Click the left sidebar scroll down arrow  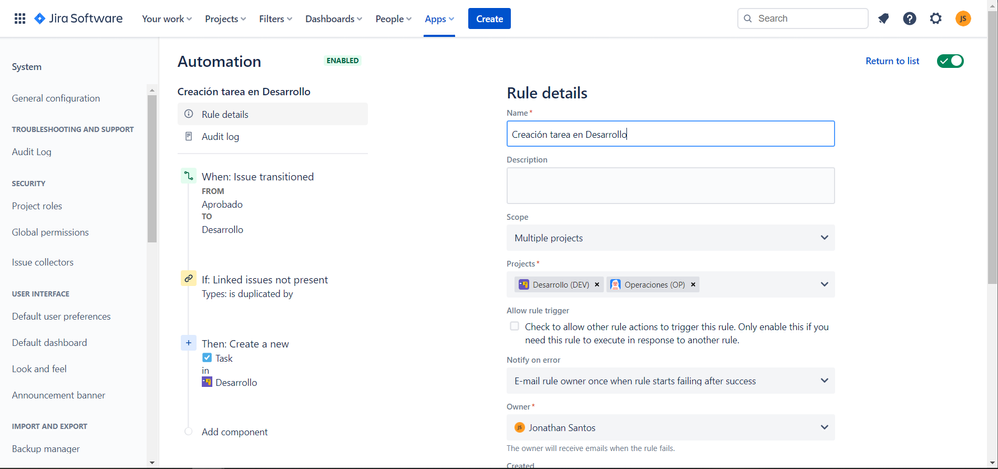(152, 461)
